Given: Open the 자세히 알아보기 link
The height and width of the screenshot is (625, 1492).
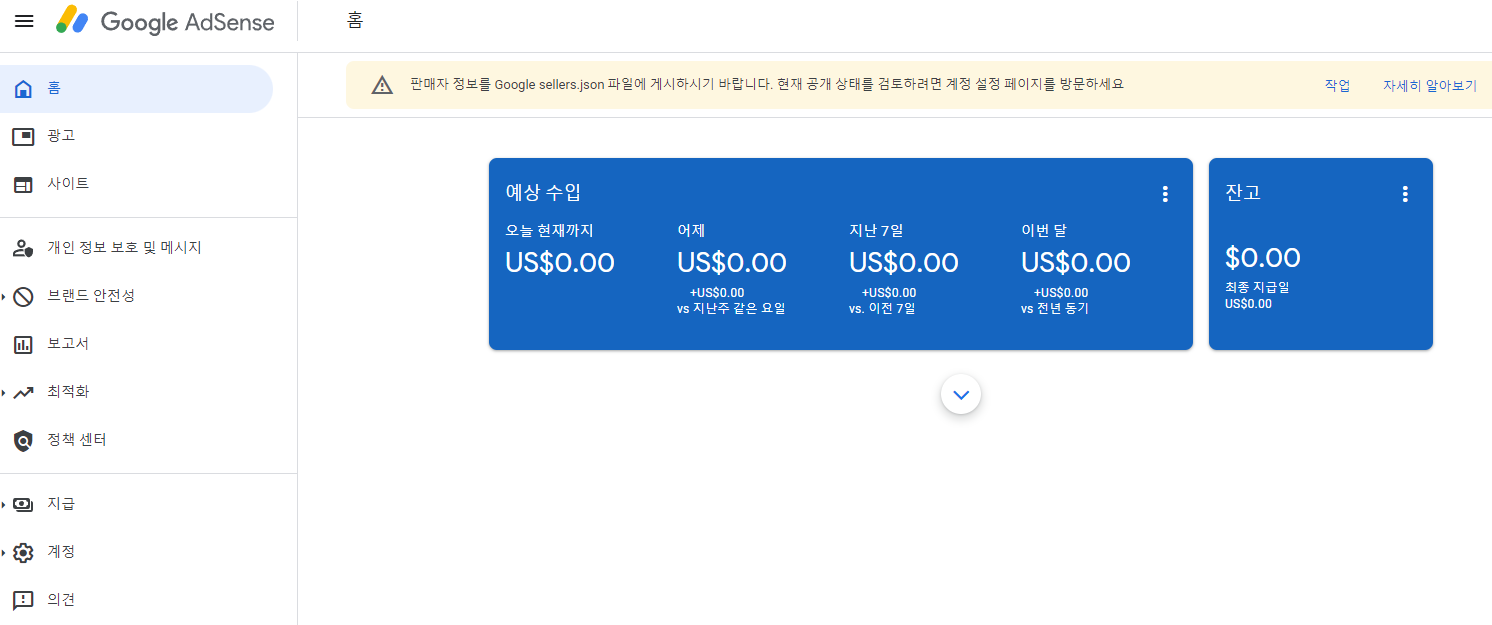Looking at the screenshot, I should [1429, 85].
